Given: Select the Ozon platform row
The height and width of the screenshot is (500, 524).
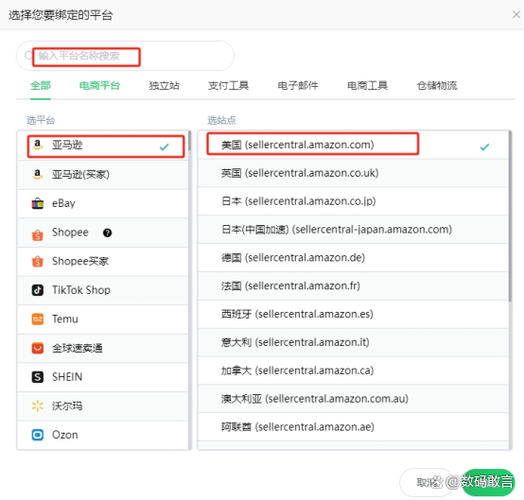Looking at the screenshot, I should pos(103,435).
